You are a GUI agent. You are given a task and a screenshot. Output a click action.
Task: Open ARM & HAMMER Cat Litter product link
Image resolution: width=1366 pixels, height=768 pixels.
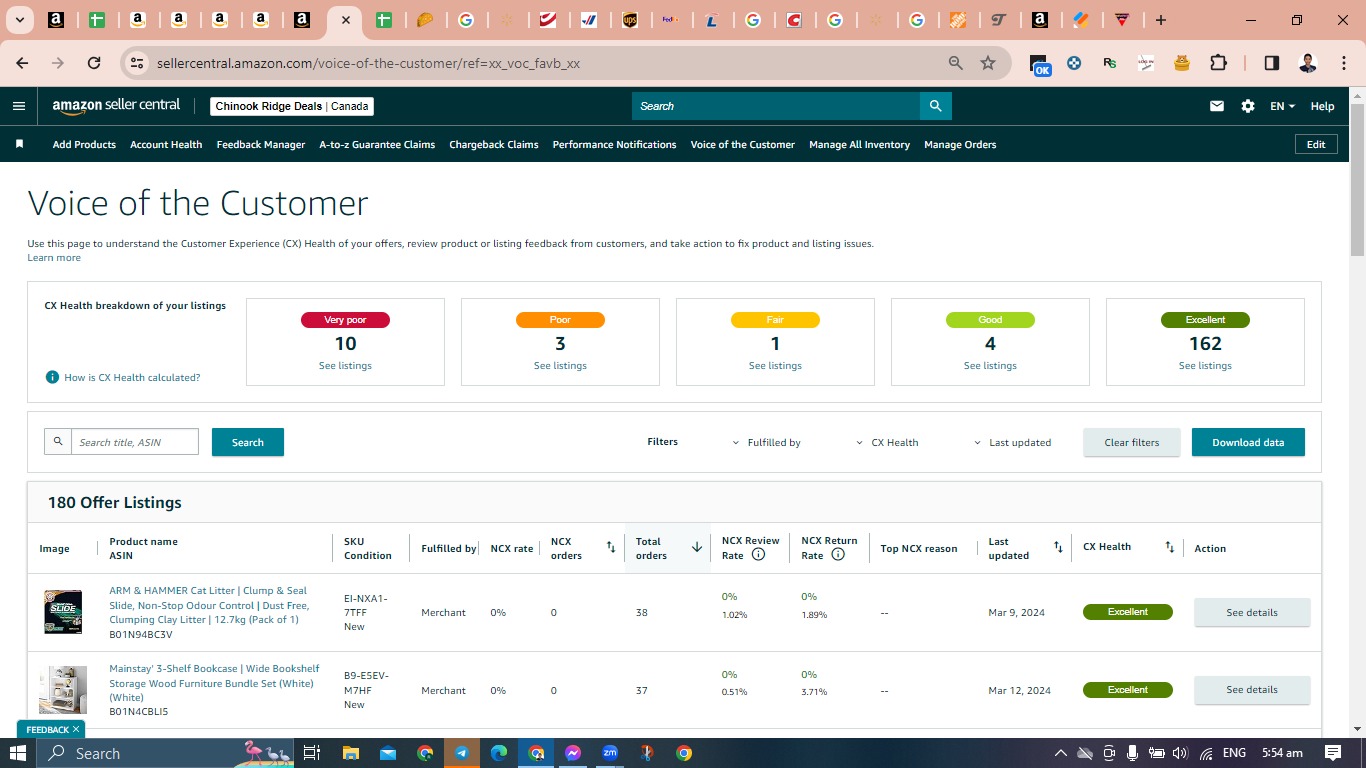click(209, 605)
